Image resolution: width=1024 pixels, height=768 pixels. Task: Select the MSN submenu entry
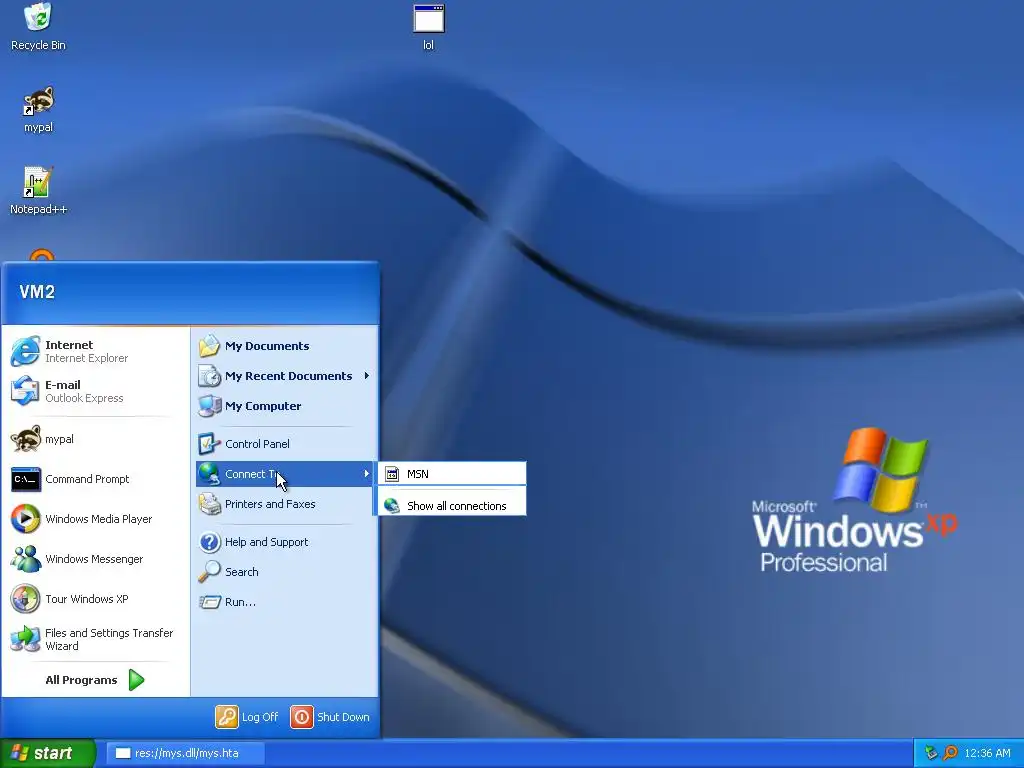[x=451, y=474]
